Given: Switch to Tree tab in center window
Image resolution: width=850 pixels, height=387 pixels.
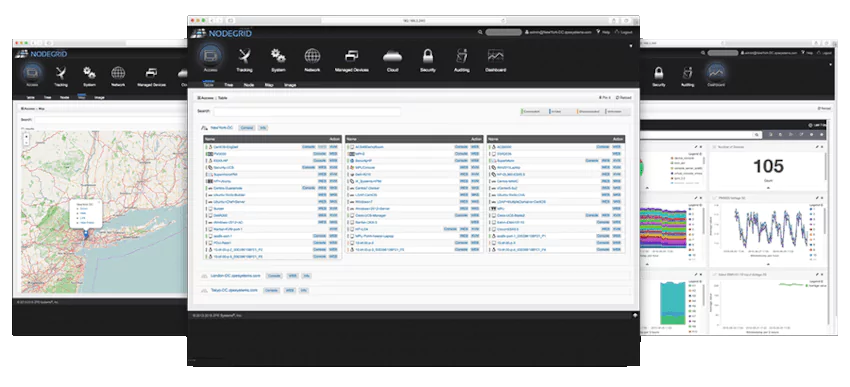Looking at the screenshot, I should (229, 85).
